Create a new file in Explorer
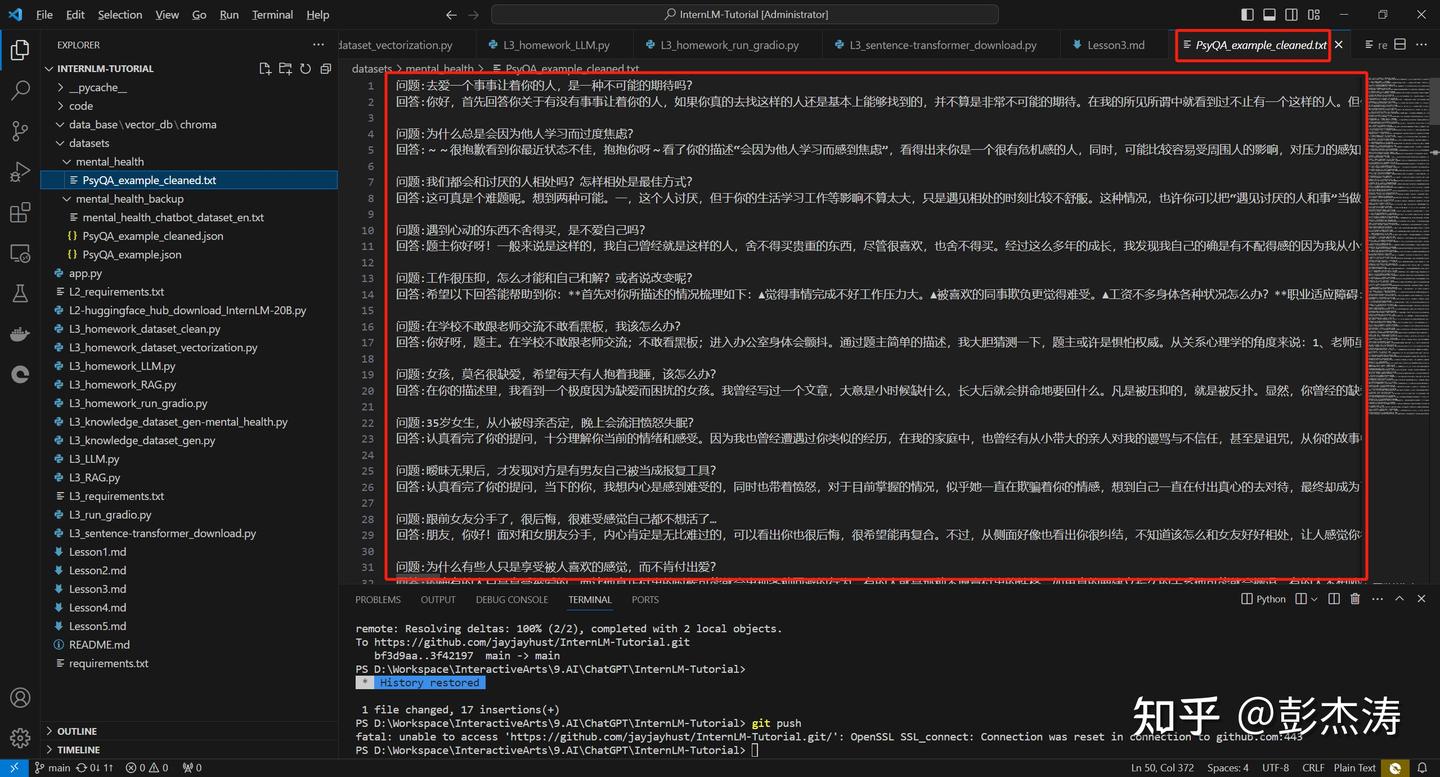Screen dimensions: 1440x777 pos(265,69)
